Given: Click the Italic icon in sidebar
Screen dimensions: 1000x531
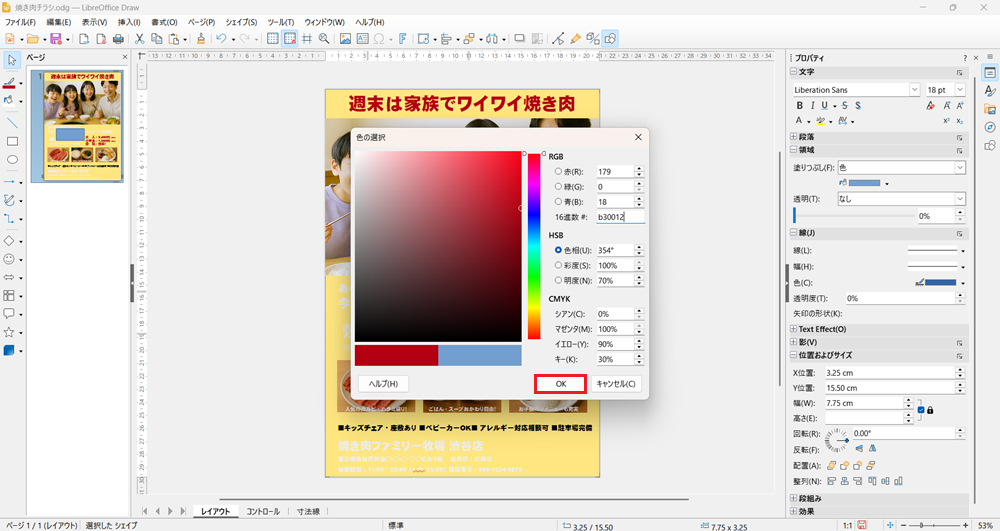Looking at the screenshot, I should click(812, 106).
